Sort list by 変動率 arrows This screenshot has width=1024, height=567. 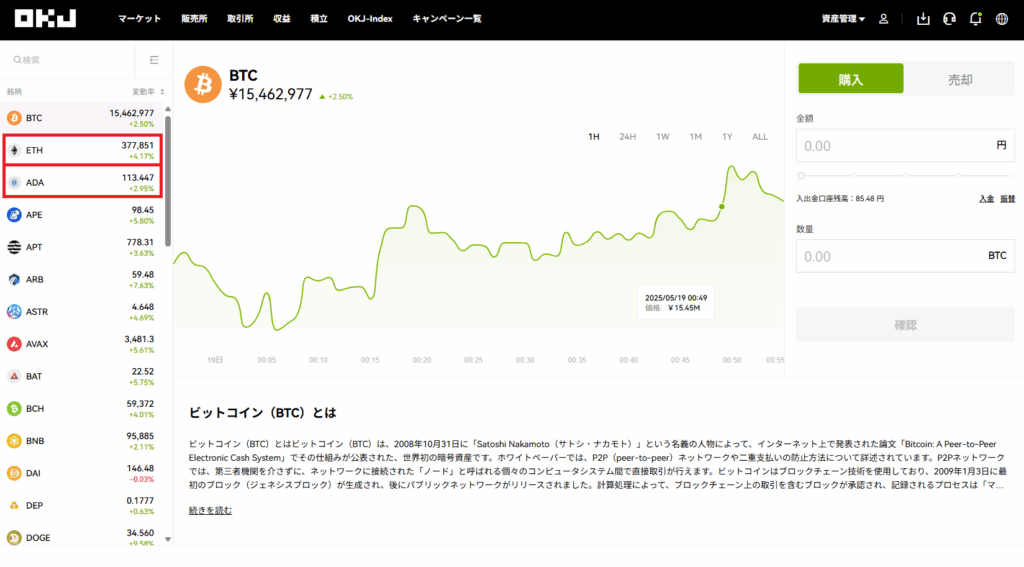162,91
